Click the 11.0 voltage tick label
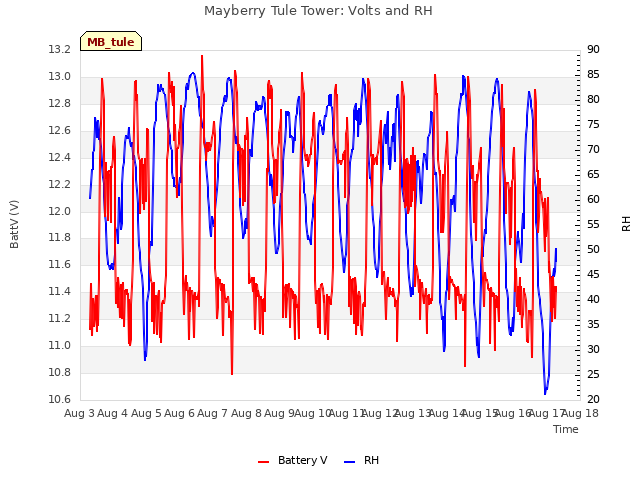 [x=60, y=346]
